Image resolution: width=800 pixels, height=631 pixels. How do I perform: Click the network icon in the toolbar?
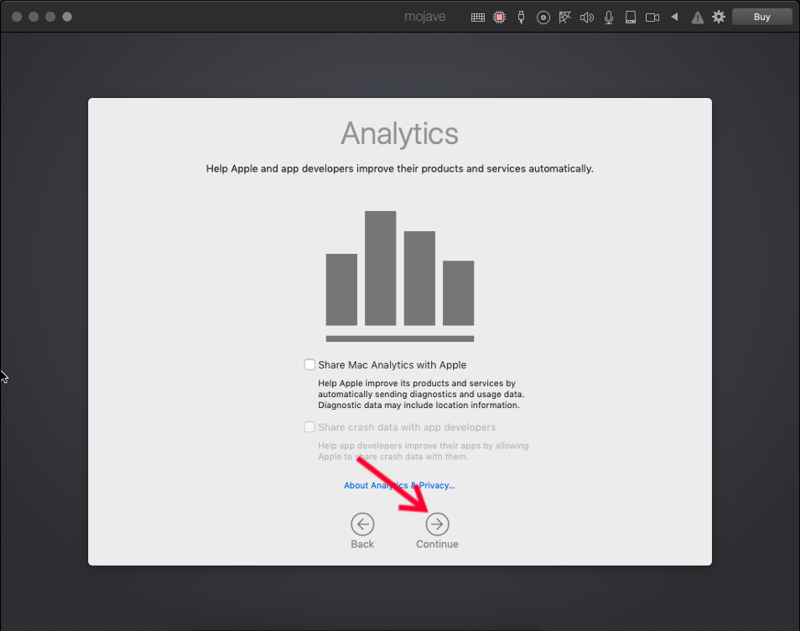[x=564, y=17]
